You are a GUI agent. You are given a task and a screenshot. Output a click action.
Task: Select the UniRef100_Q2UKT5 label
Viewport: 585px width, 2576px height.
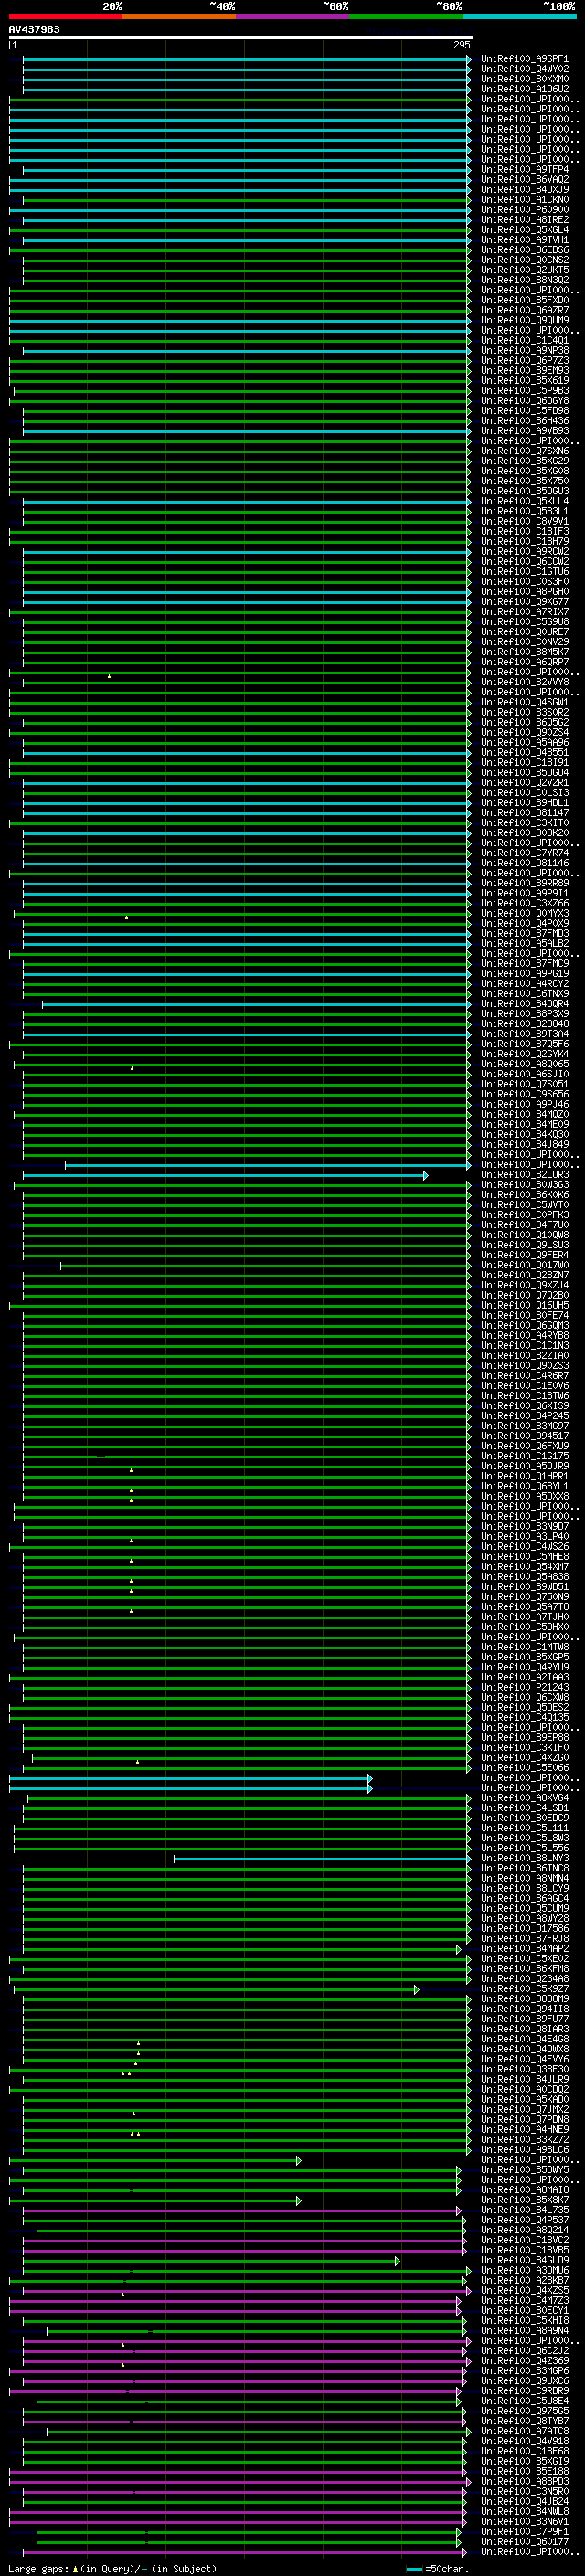[524, 270]
